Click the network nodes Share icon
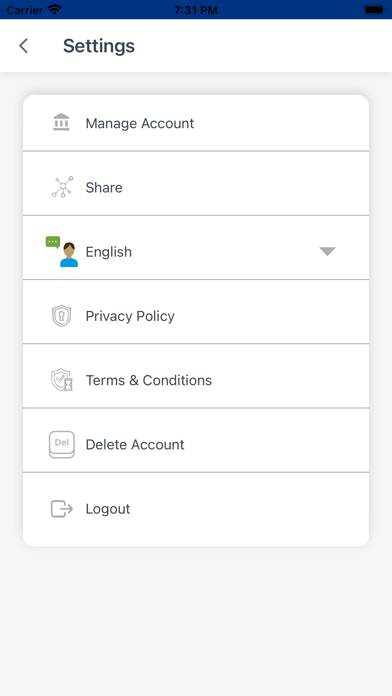Image resolution: width=392 pixels, height=696 pixels. (62, 187)
